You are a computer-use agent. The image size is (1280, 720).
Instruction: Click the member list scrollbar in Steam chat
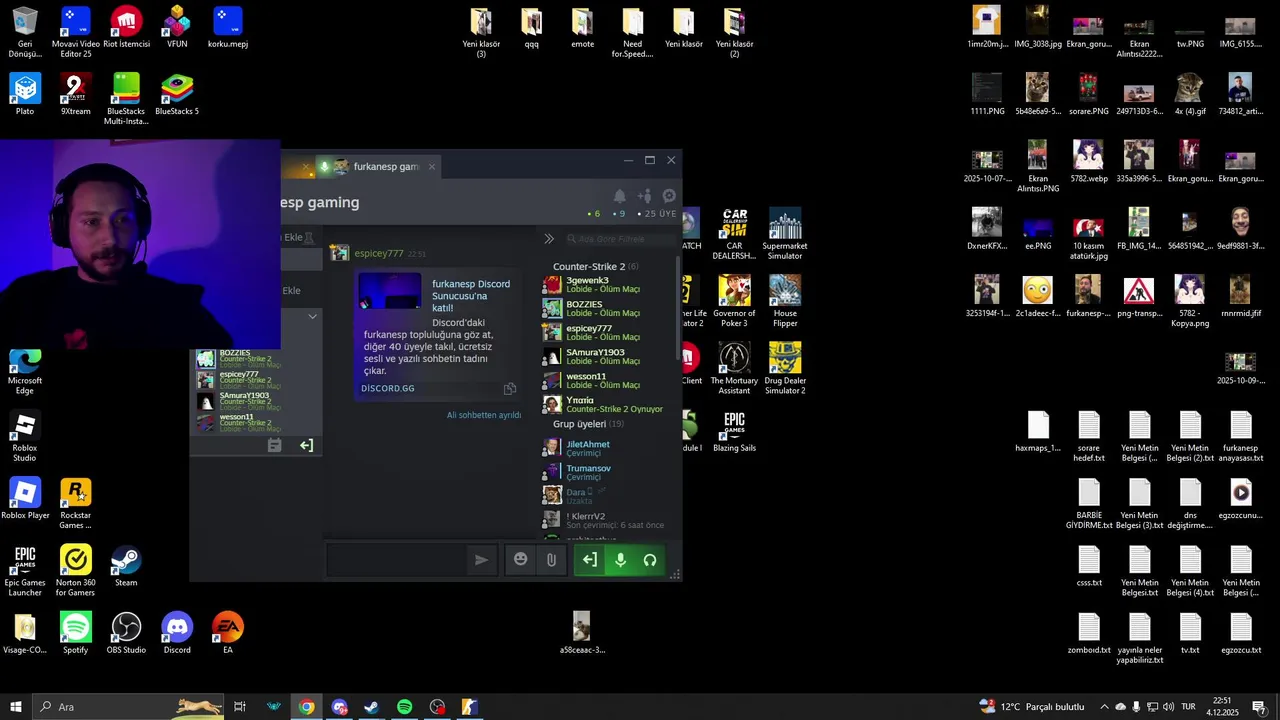click(x=679, y=310)
